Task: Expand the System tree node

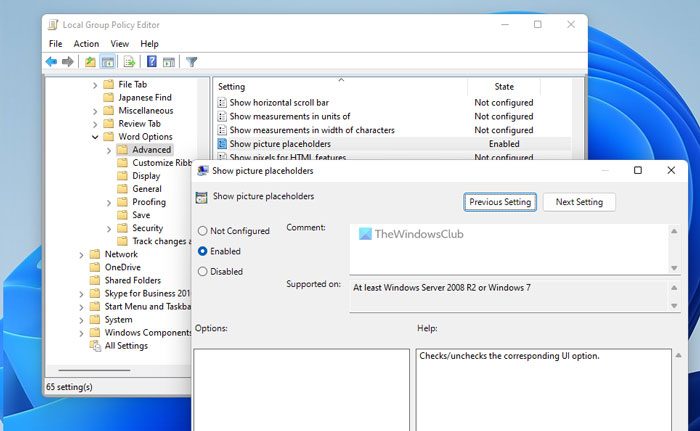Action: 81,320
